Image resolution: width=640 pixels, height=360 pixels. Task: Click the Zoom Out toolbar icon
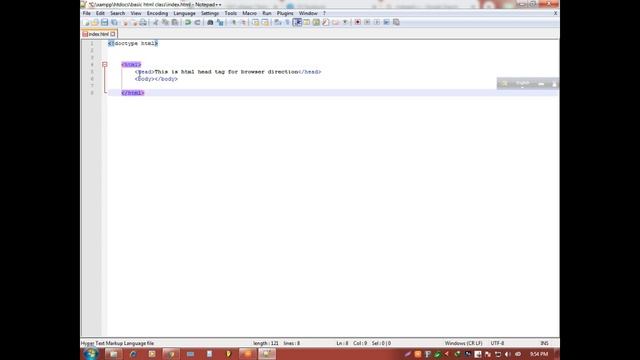coord(243,22)
